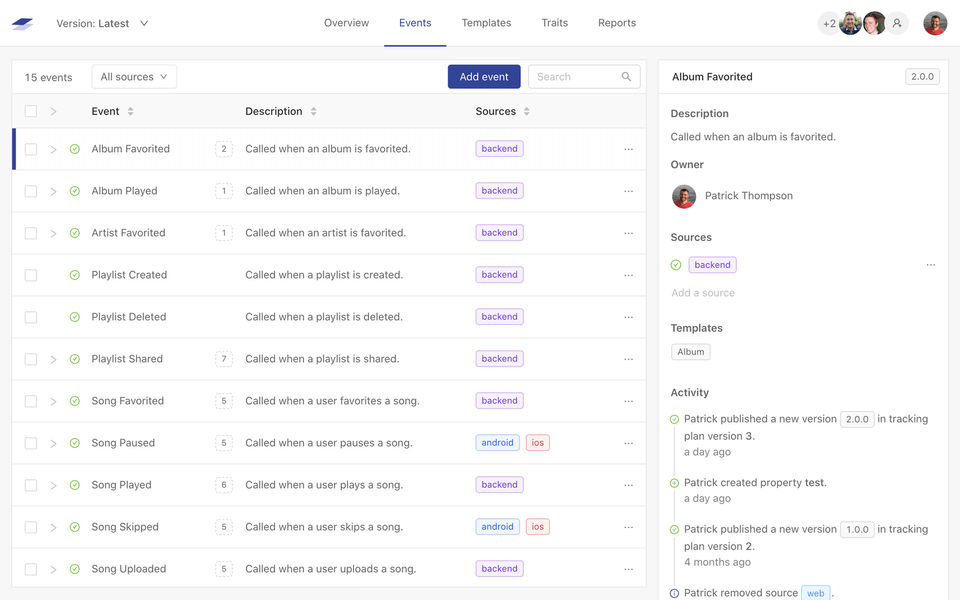
Task: Click the Add event button
Action: [484, 77]
